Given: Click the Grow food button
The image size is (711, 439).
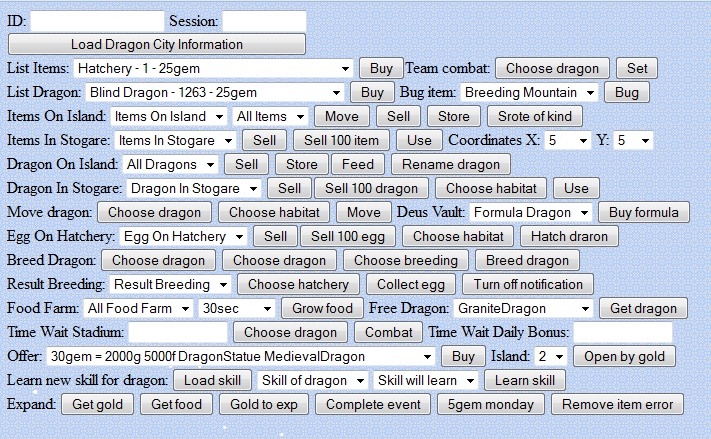Looking at the screenshot, I should pos(322,309).
